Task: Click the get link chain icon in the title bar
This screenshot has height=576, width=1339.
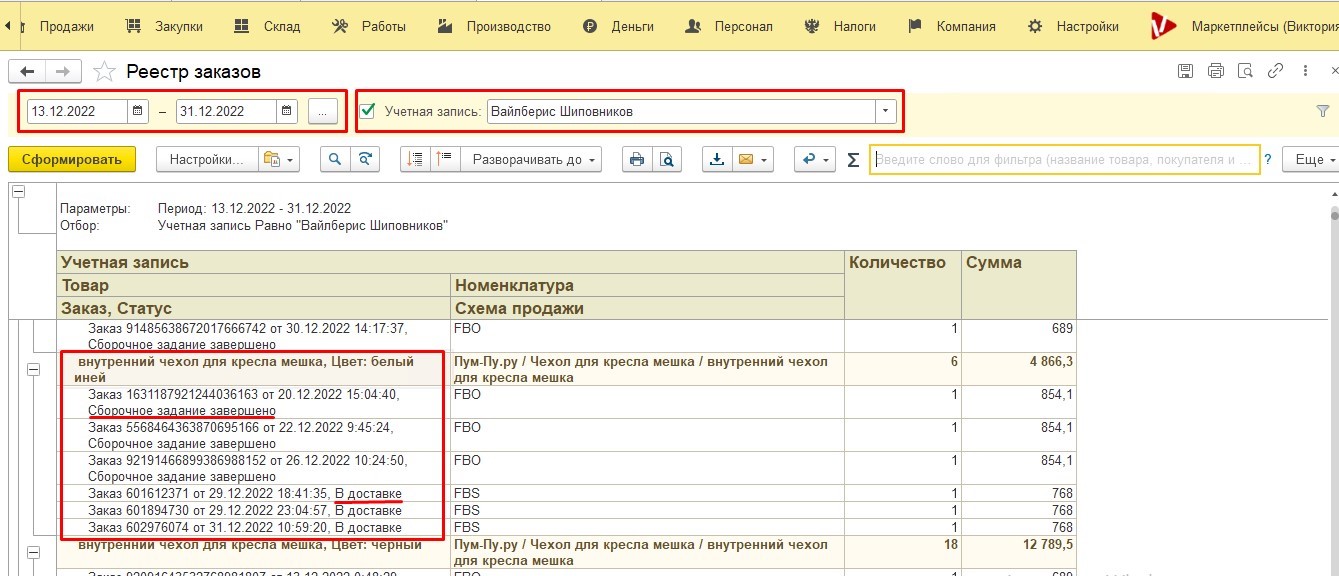Action: (x=1275, y=71)
